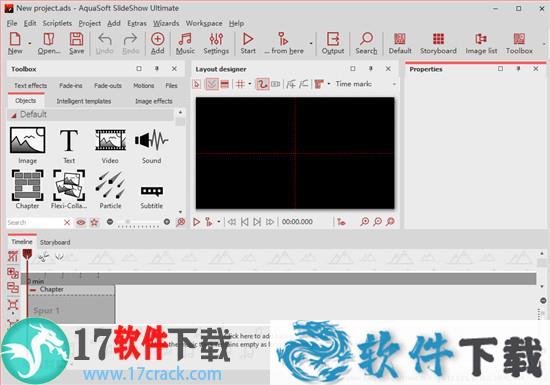This screenshot has height=385, width=550.
Task: Switch to Fade-ins tab
Action: coord(71,85)
